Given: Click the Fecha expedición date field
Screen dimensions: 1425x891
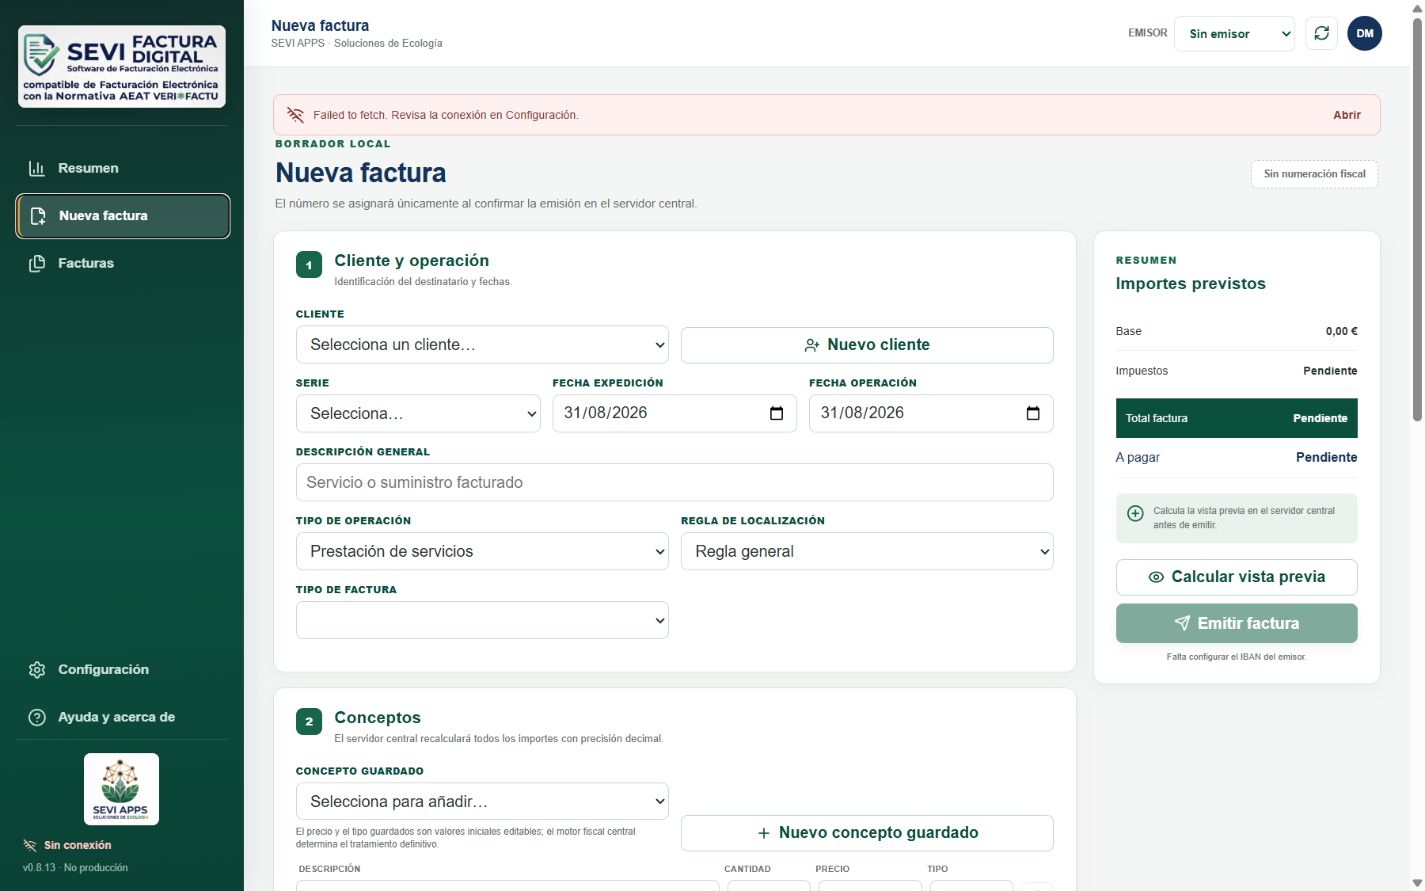Looking at the screenshot, I should (675, 413).
